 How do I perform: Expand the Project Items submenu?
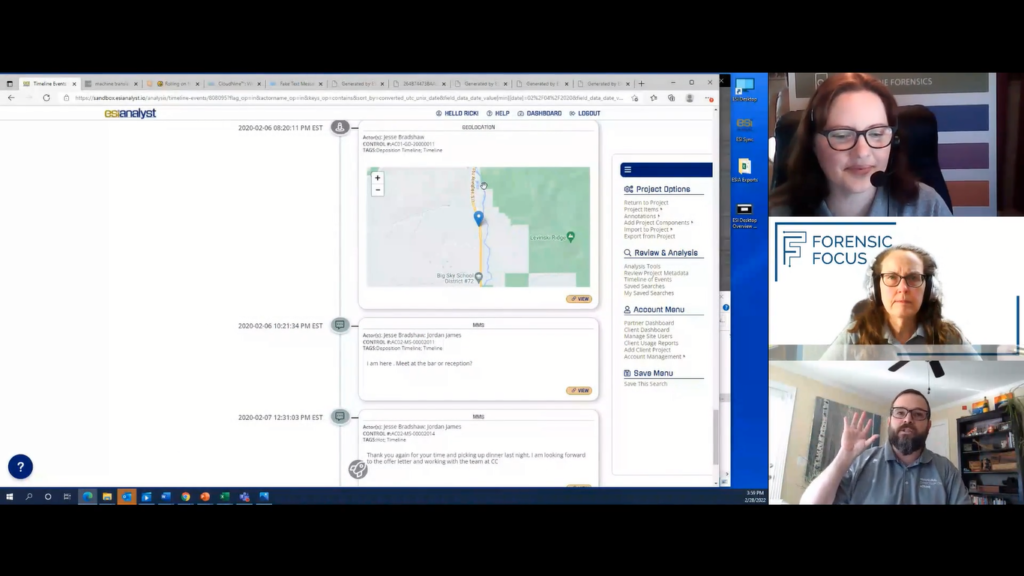(643, 210)
